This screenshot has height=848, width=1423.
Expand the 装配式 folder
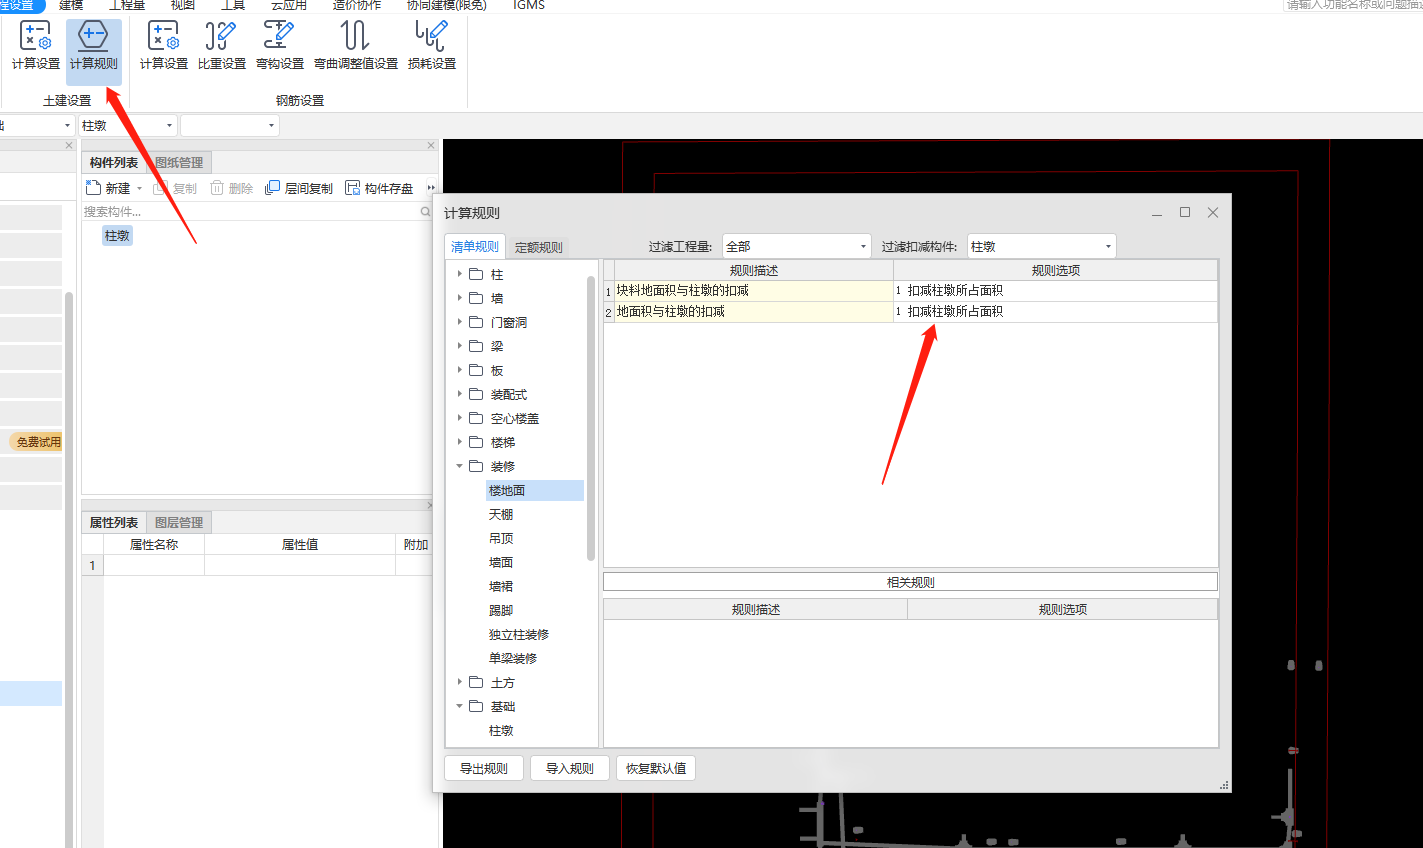point(460,394)
